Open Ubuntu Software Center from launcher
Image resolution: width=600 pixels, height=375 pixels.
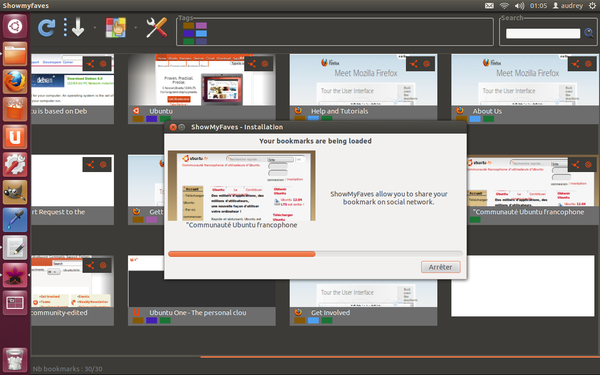[15, 109]
